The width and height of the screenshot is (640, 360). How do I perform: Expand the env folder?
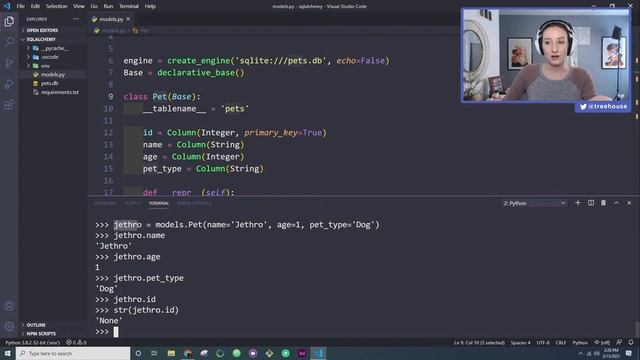pyautogui.click(x=53, y=66)
